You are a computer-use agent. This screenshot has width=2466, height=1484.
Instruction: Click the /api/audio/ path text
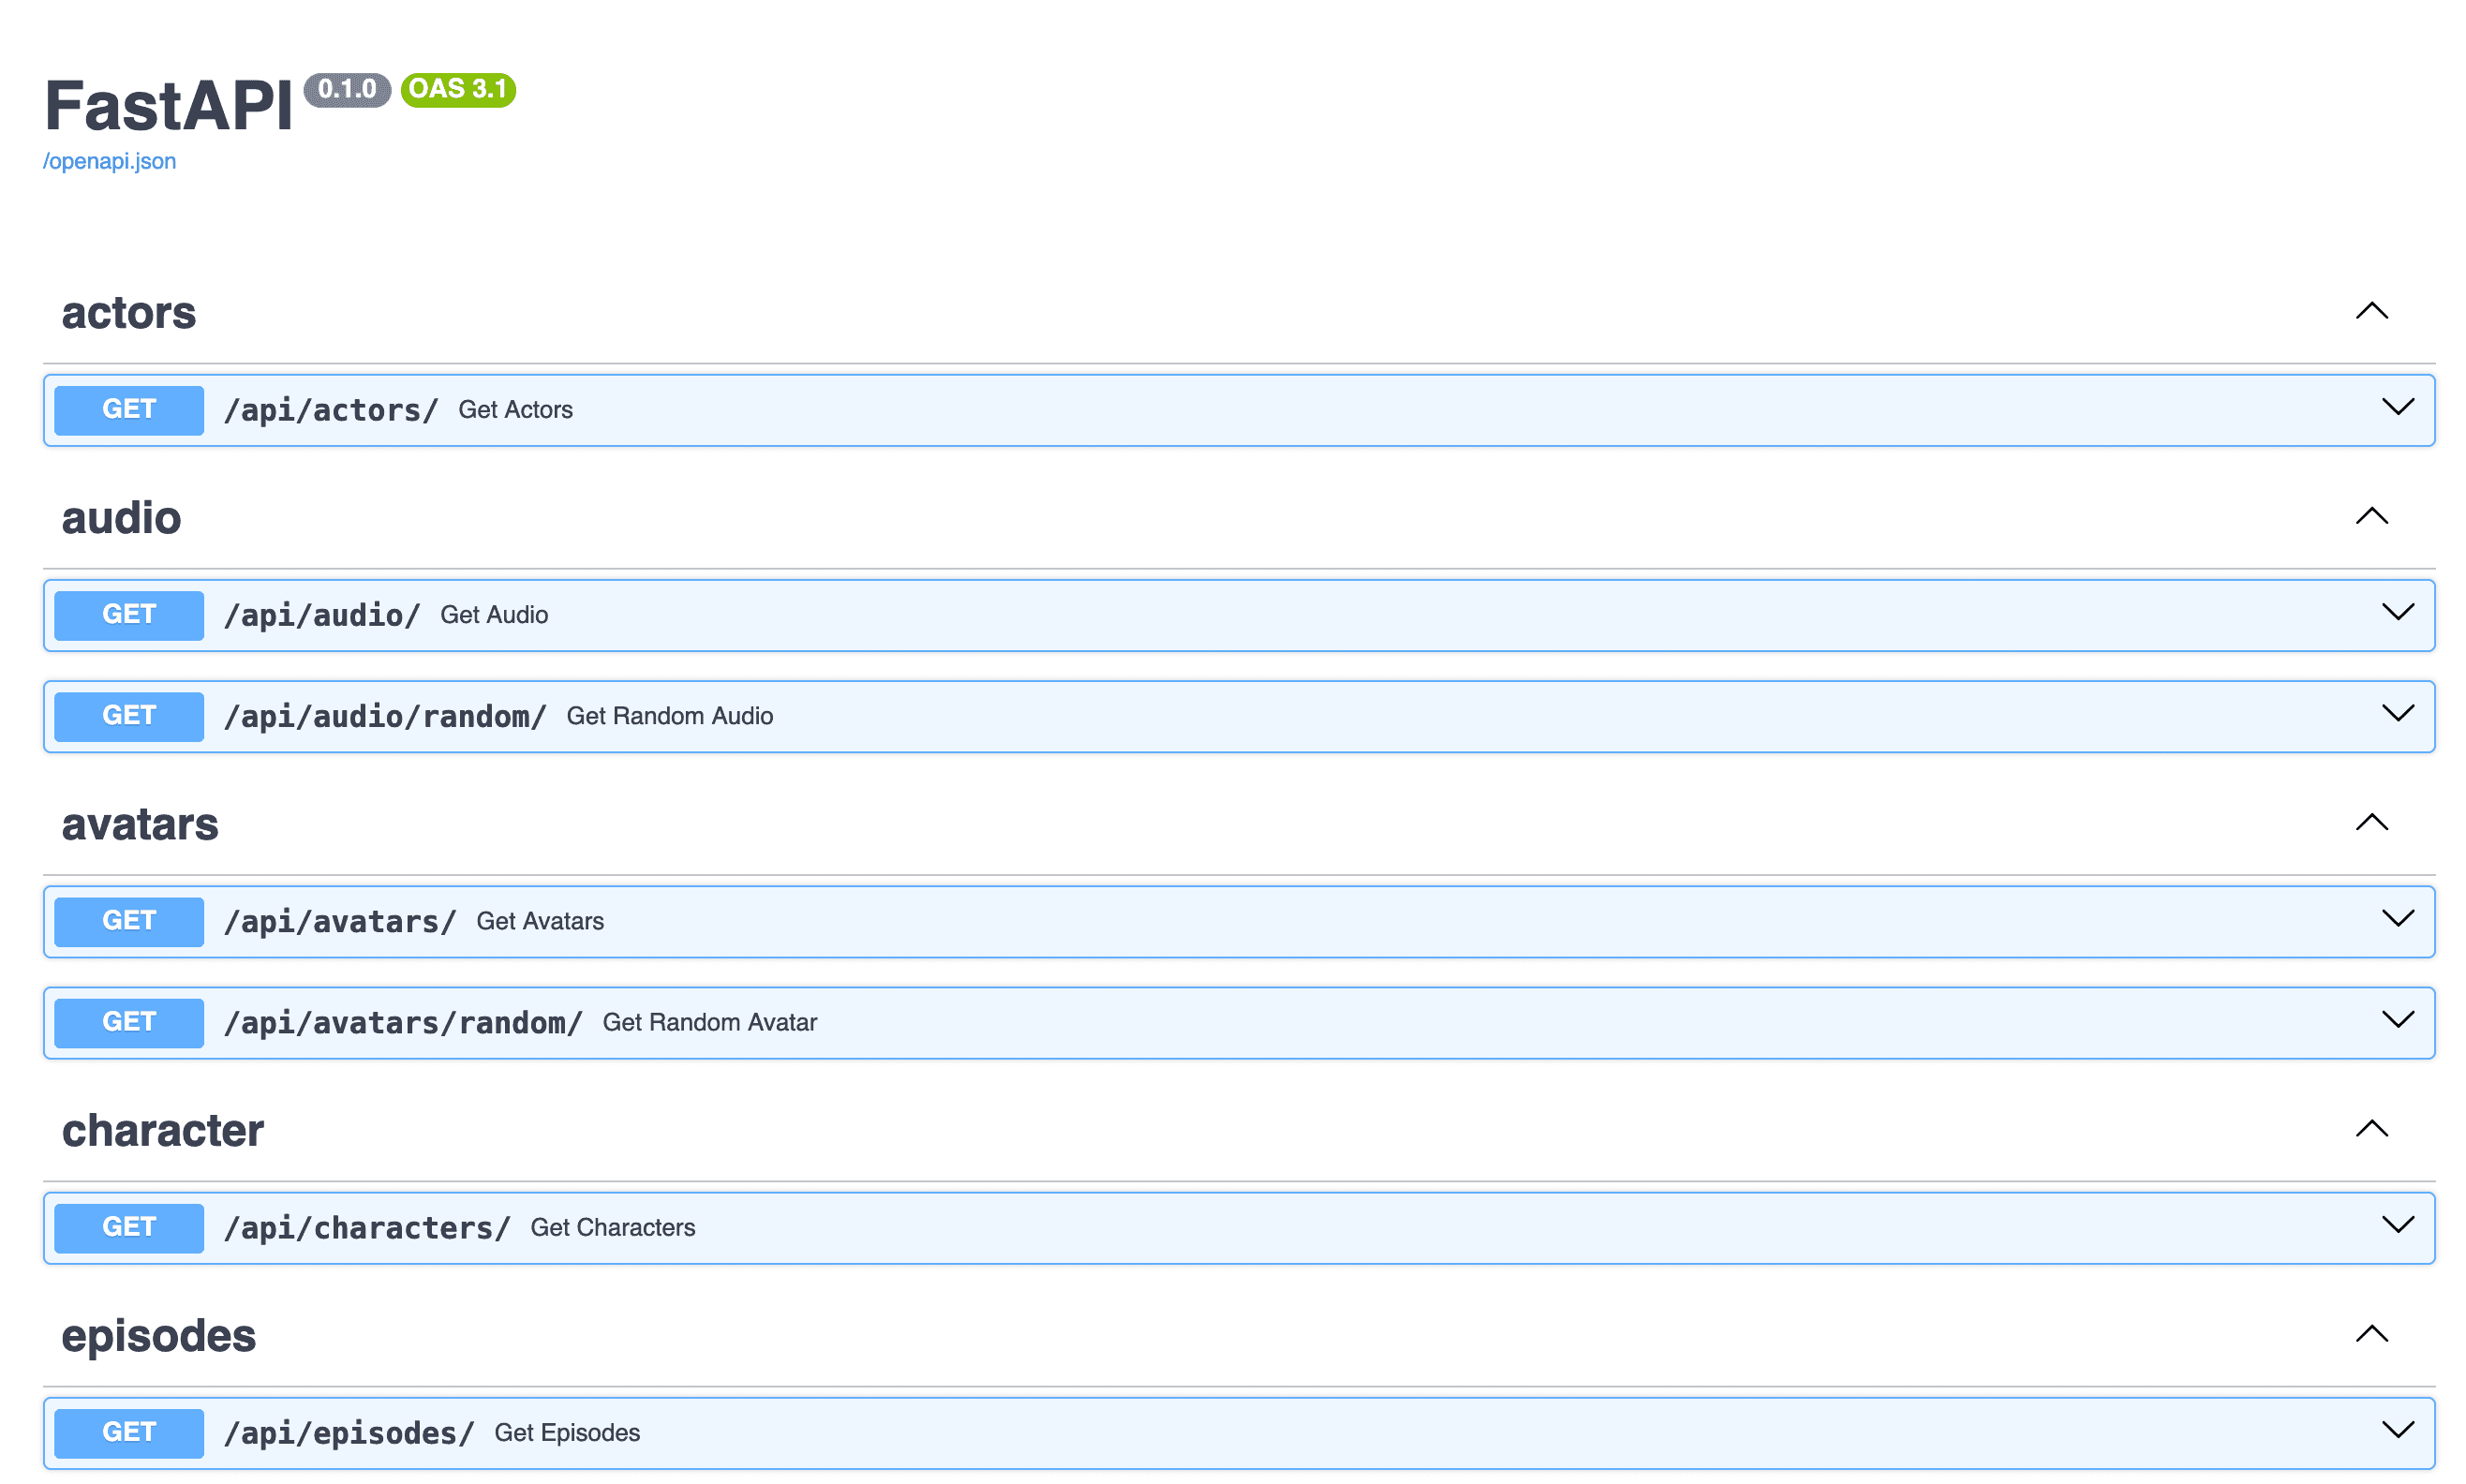(x=322, y=615)
